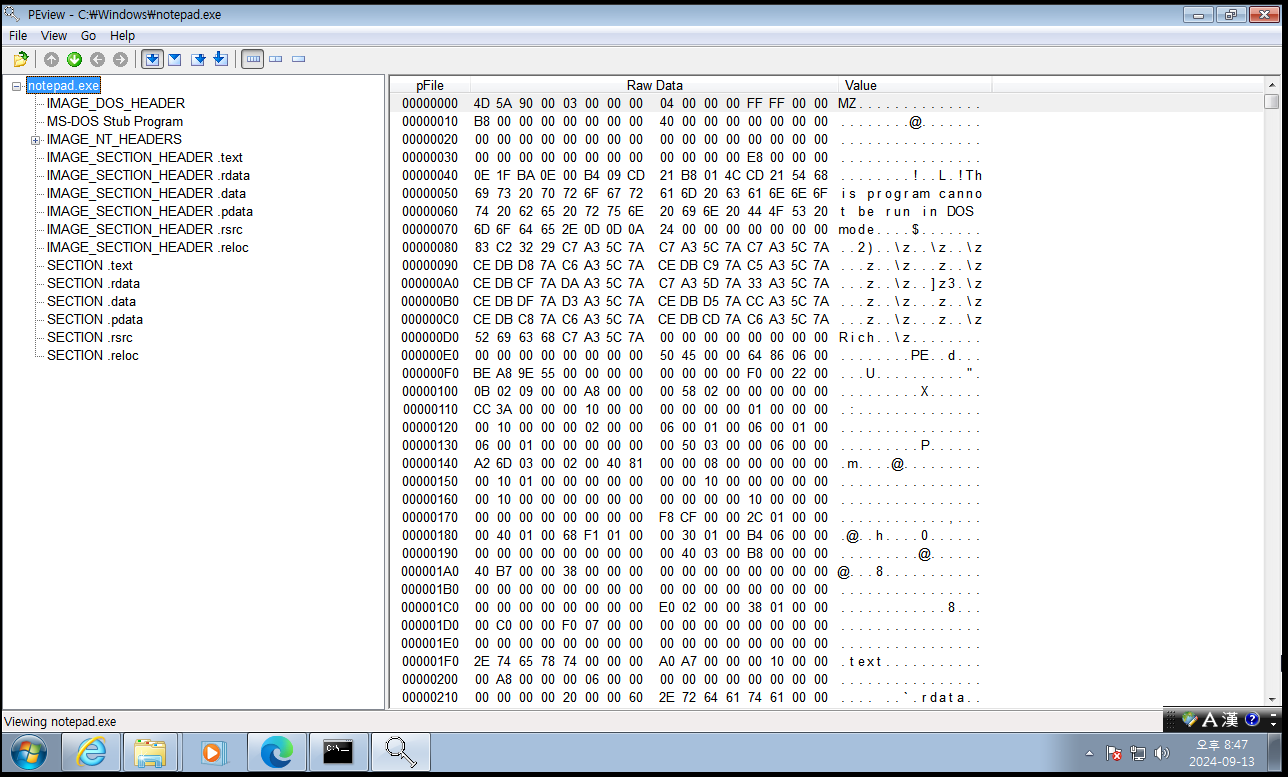Expand the IMAGE_NT_HEADERS node
The height and width of the screenshot is (777, 1288).
(x=35, y=140)
